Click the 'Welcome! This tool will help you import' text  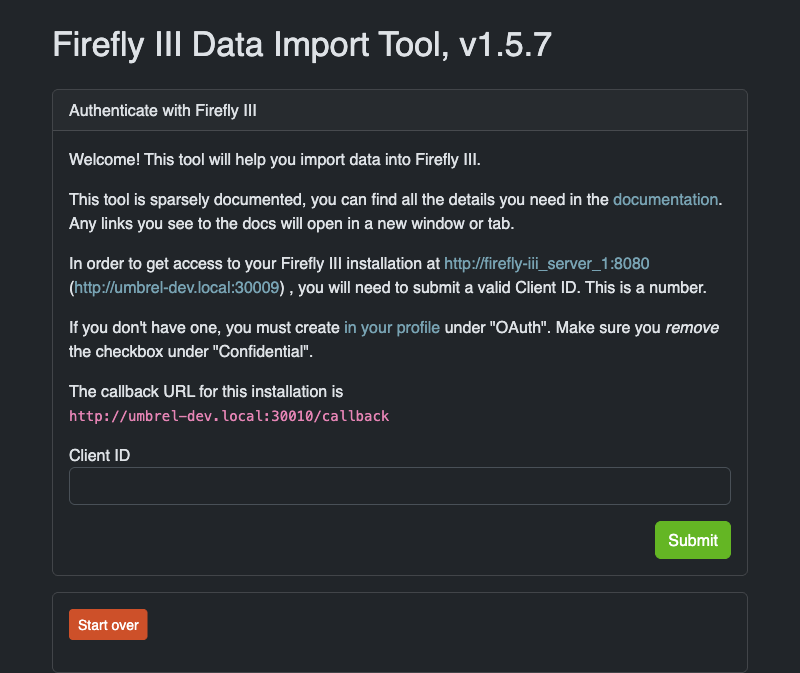pos(274,160)
